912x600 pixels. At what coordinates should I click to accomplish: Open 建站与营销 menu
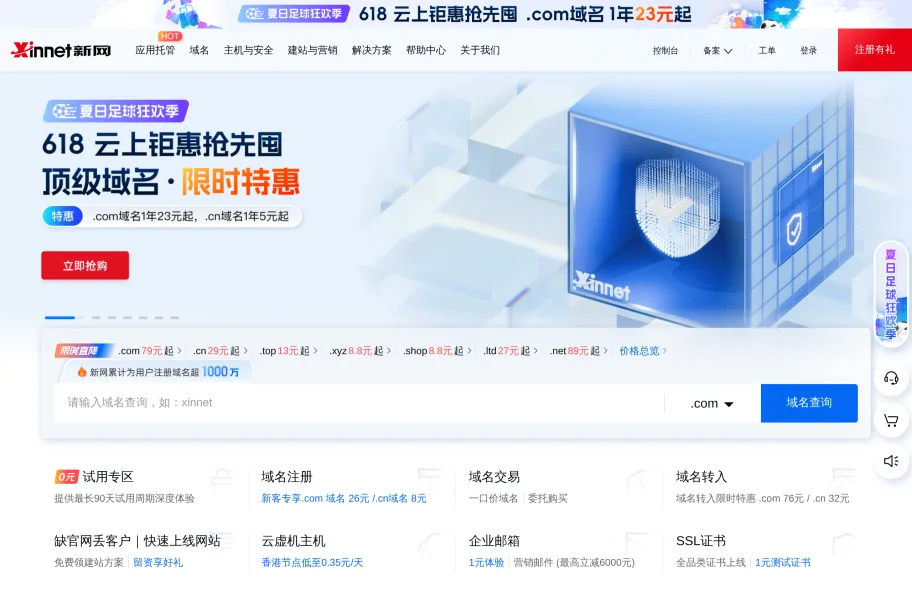(312, 51)
